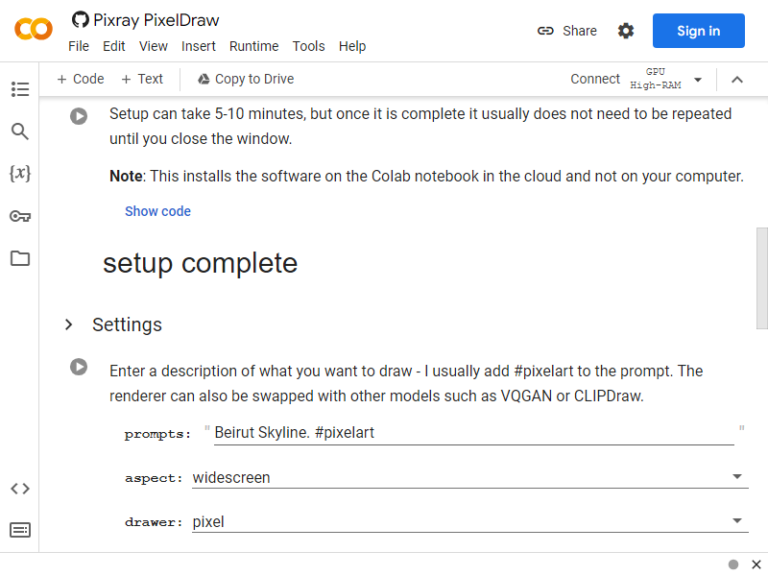Open the table of contents sidebar icon

(x=20, y=89)
